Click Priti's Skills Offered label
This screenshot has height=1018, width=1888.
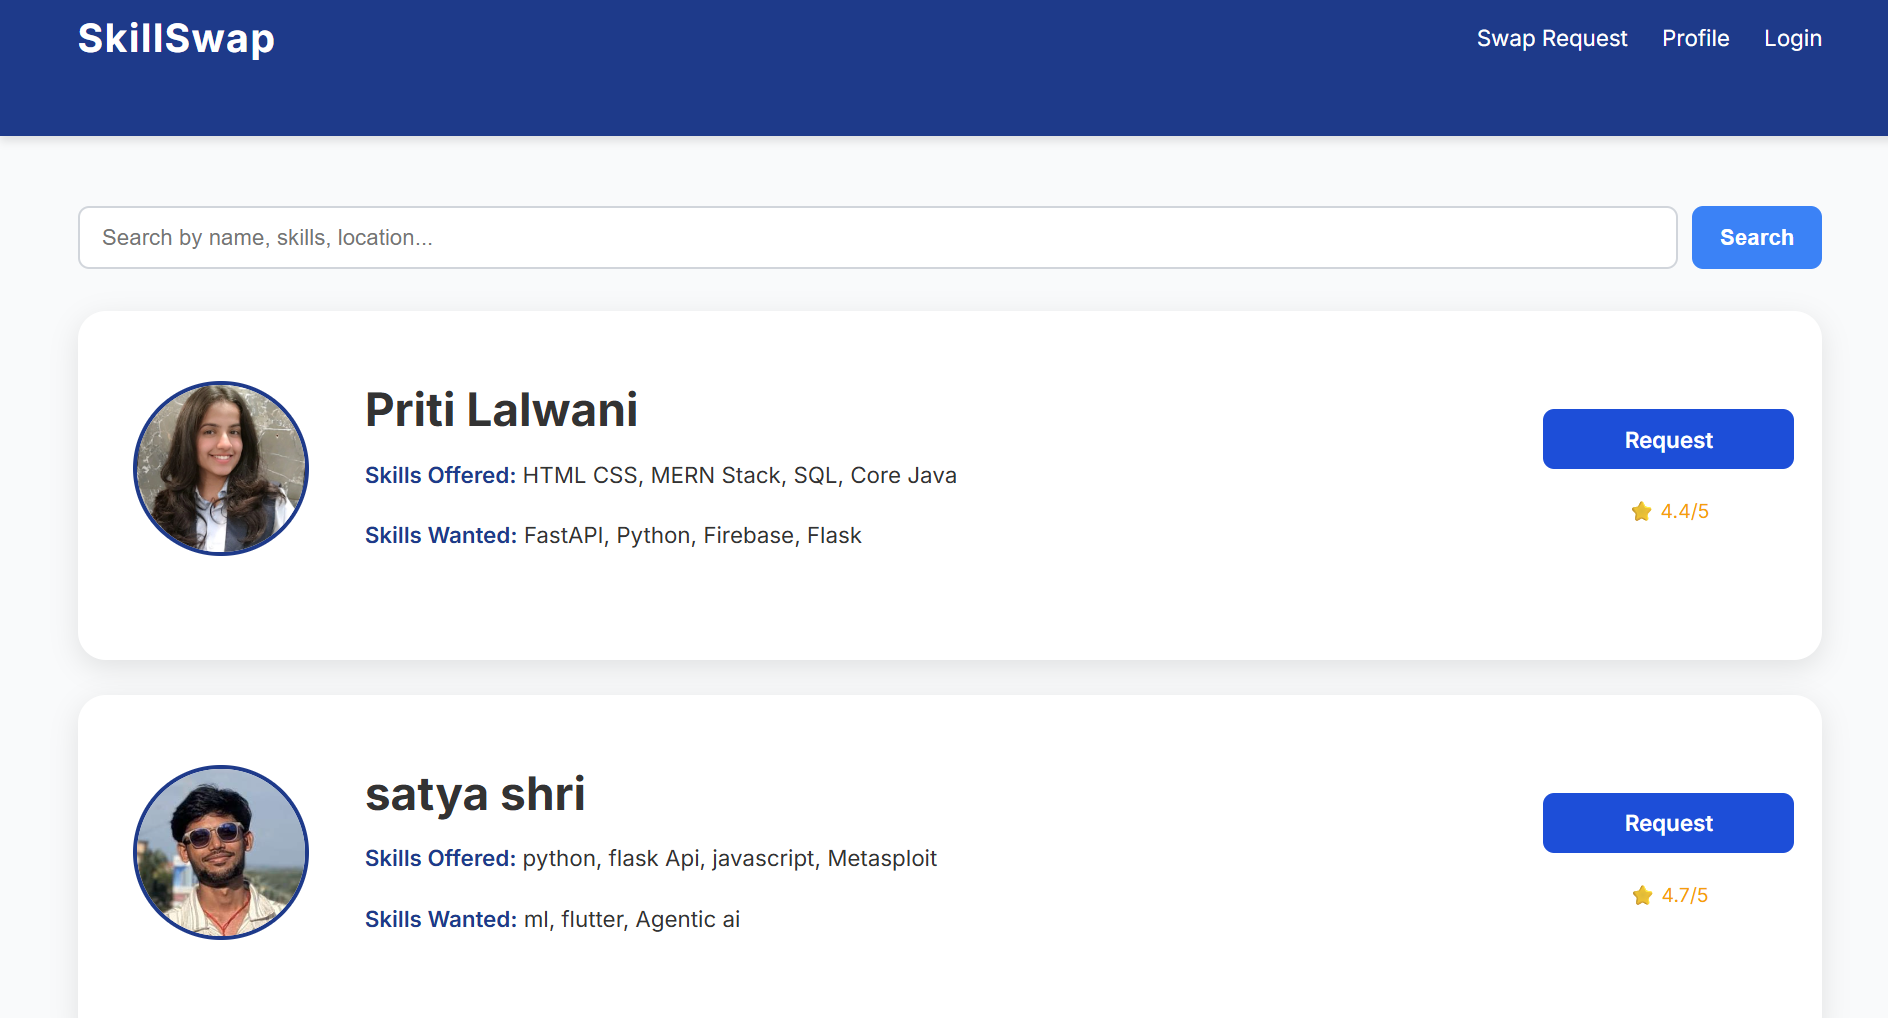point(440,476)
